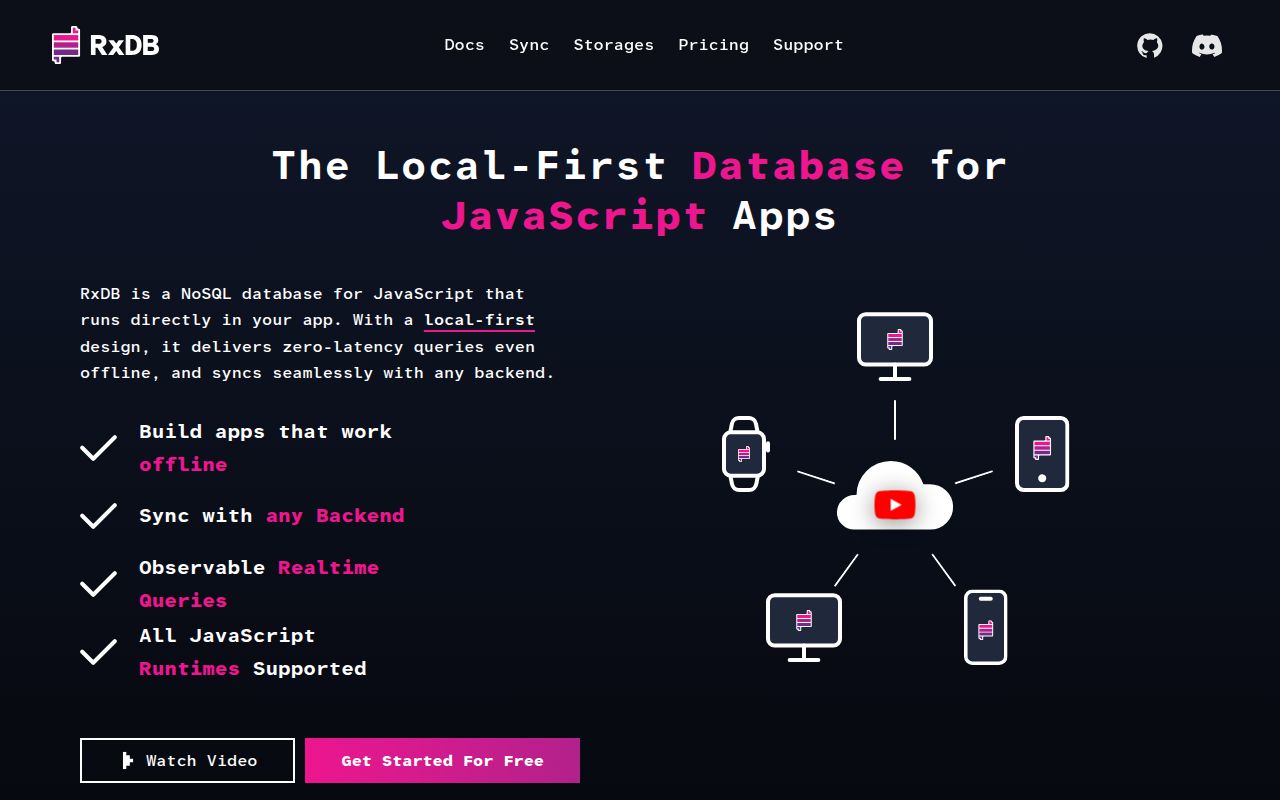Viewport: 1280px width, 800px height.
Task: Click 'RxDB is a NoSQL database' paragraph text
Action: pos(317,334)
